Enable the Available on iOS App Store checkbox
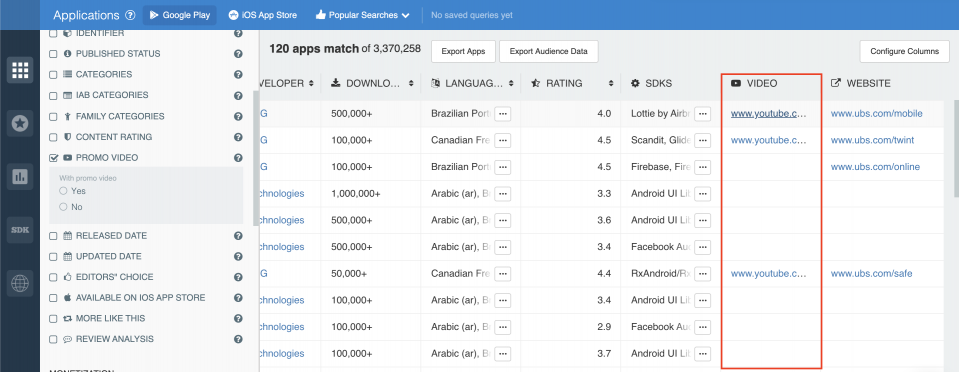The image size is (959, 372). 53,298
